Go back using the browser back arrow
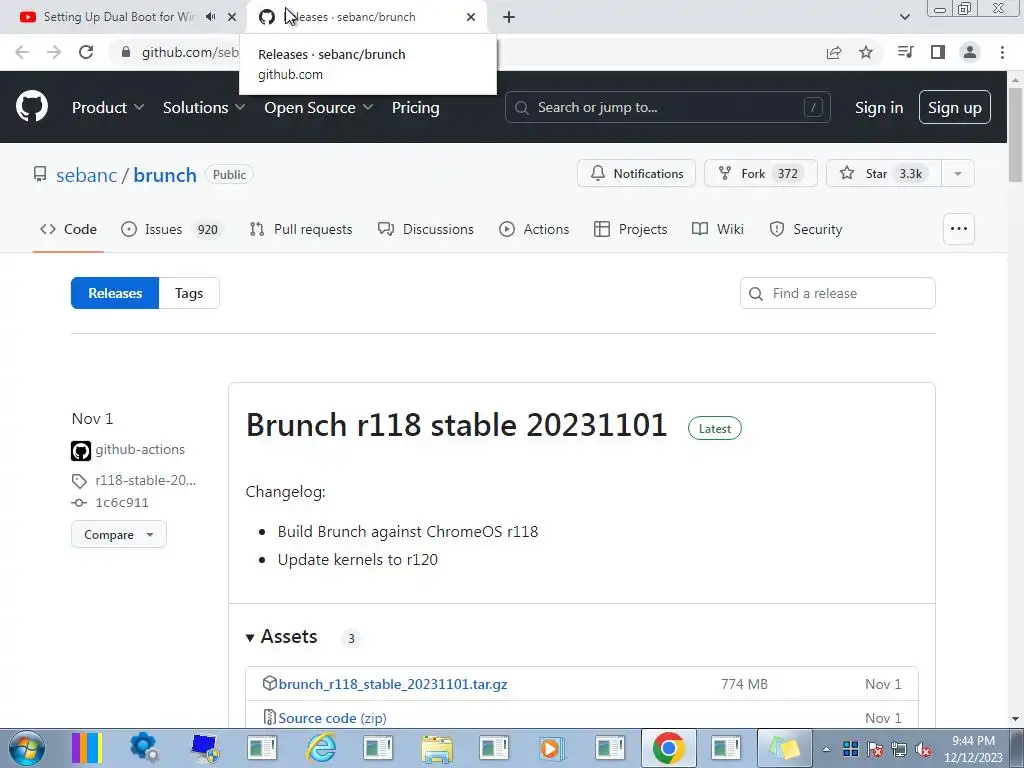The height and width of the screenshot is (768, 1024). coord(22,52)
